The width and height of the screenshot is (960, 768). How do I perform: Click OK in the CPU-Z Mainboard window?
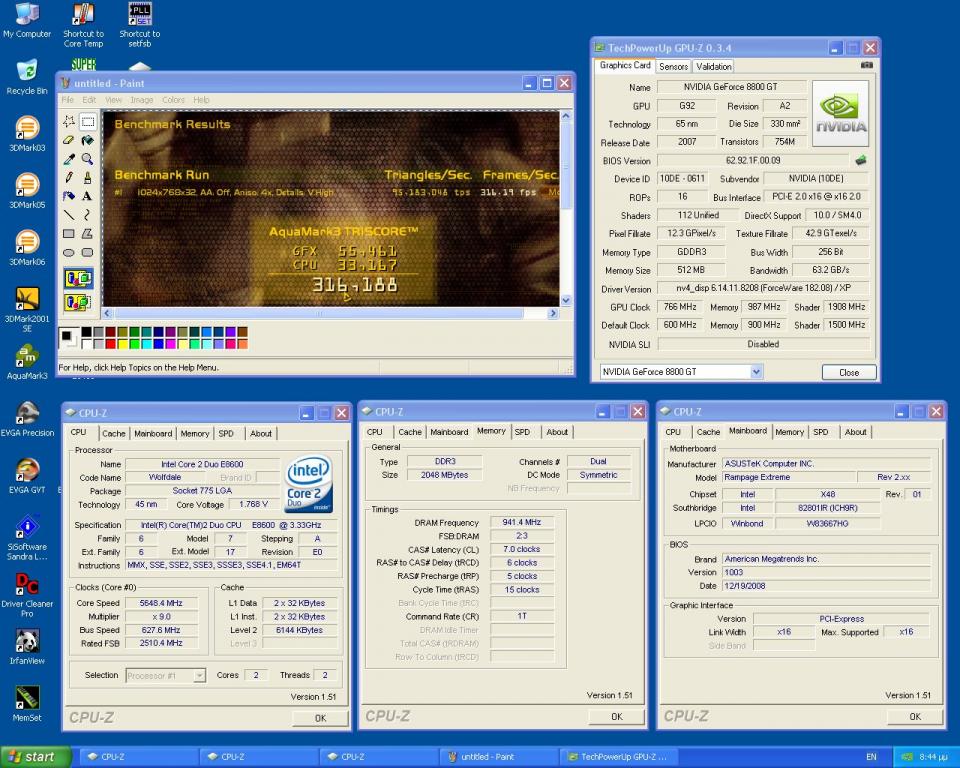(915, 717)
